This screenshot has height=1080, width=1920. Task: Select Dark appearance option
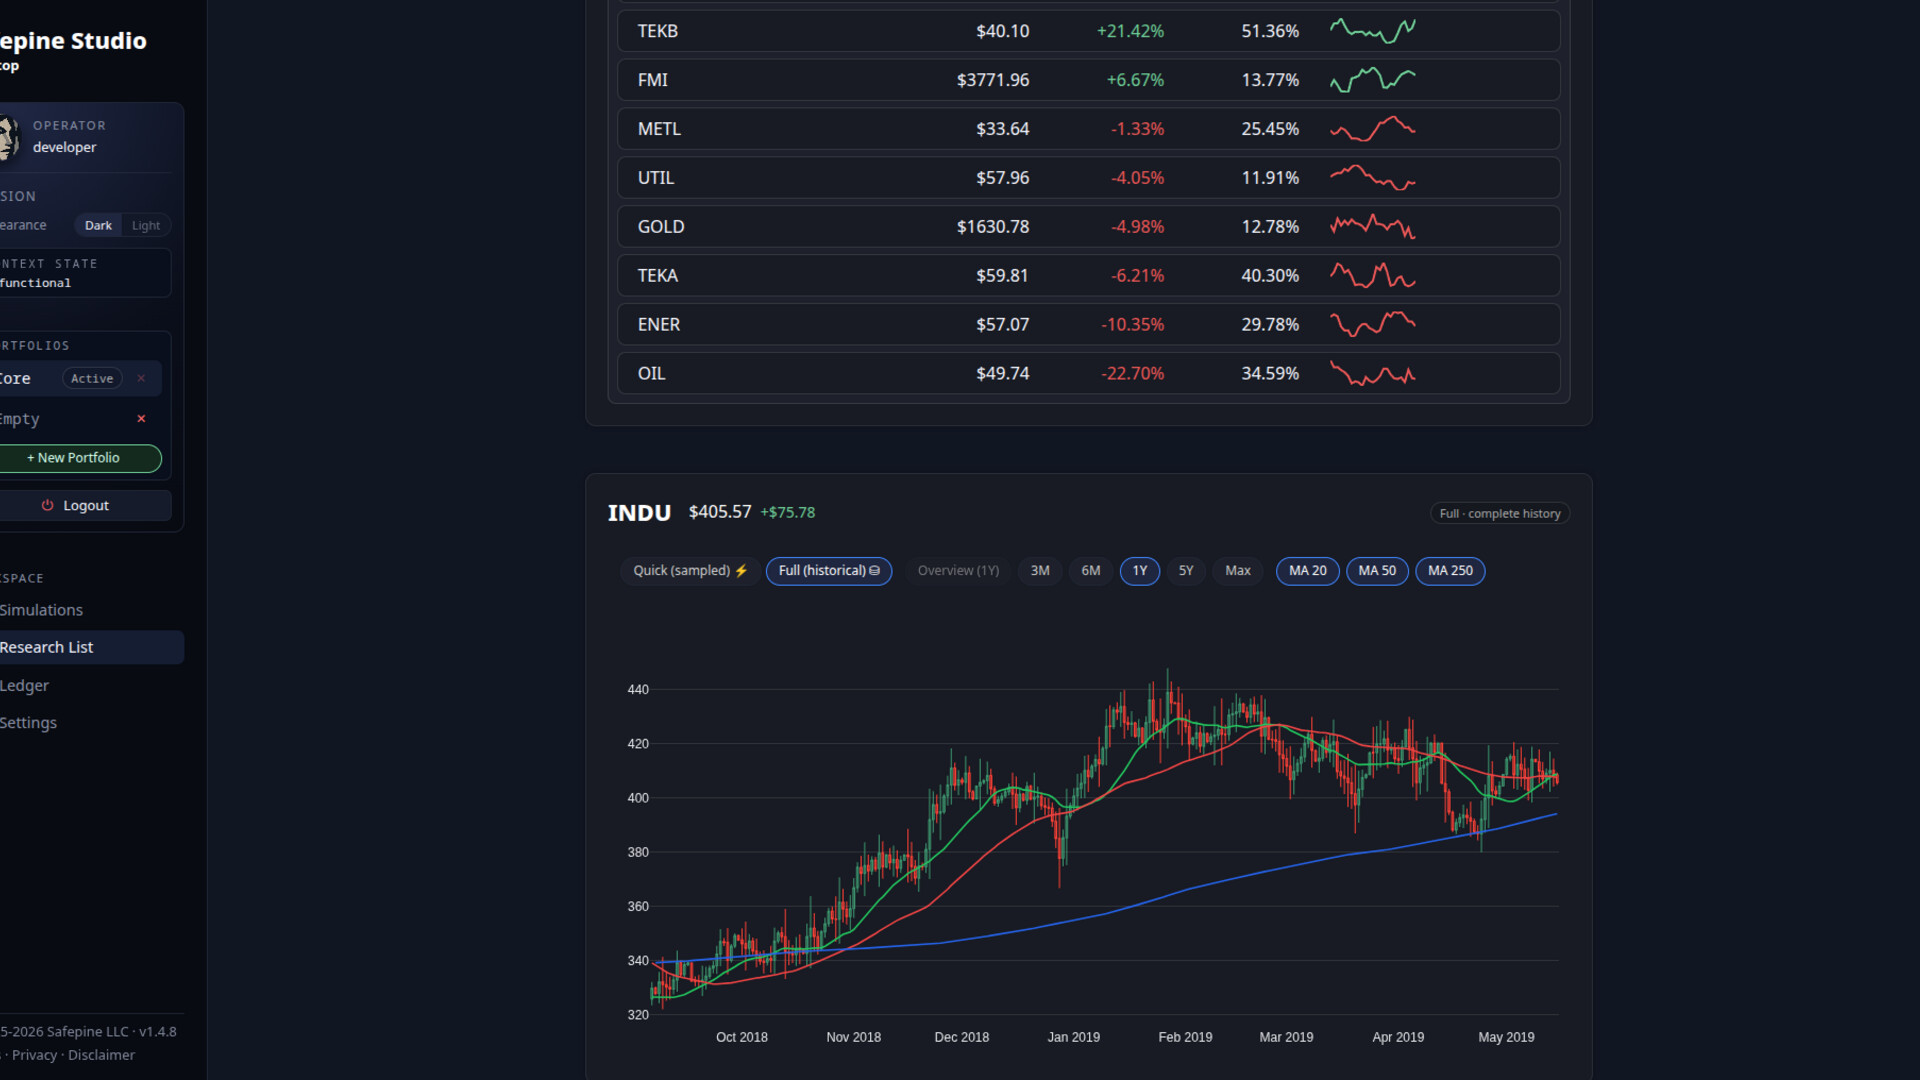tap(98, 226)
